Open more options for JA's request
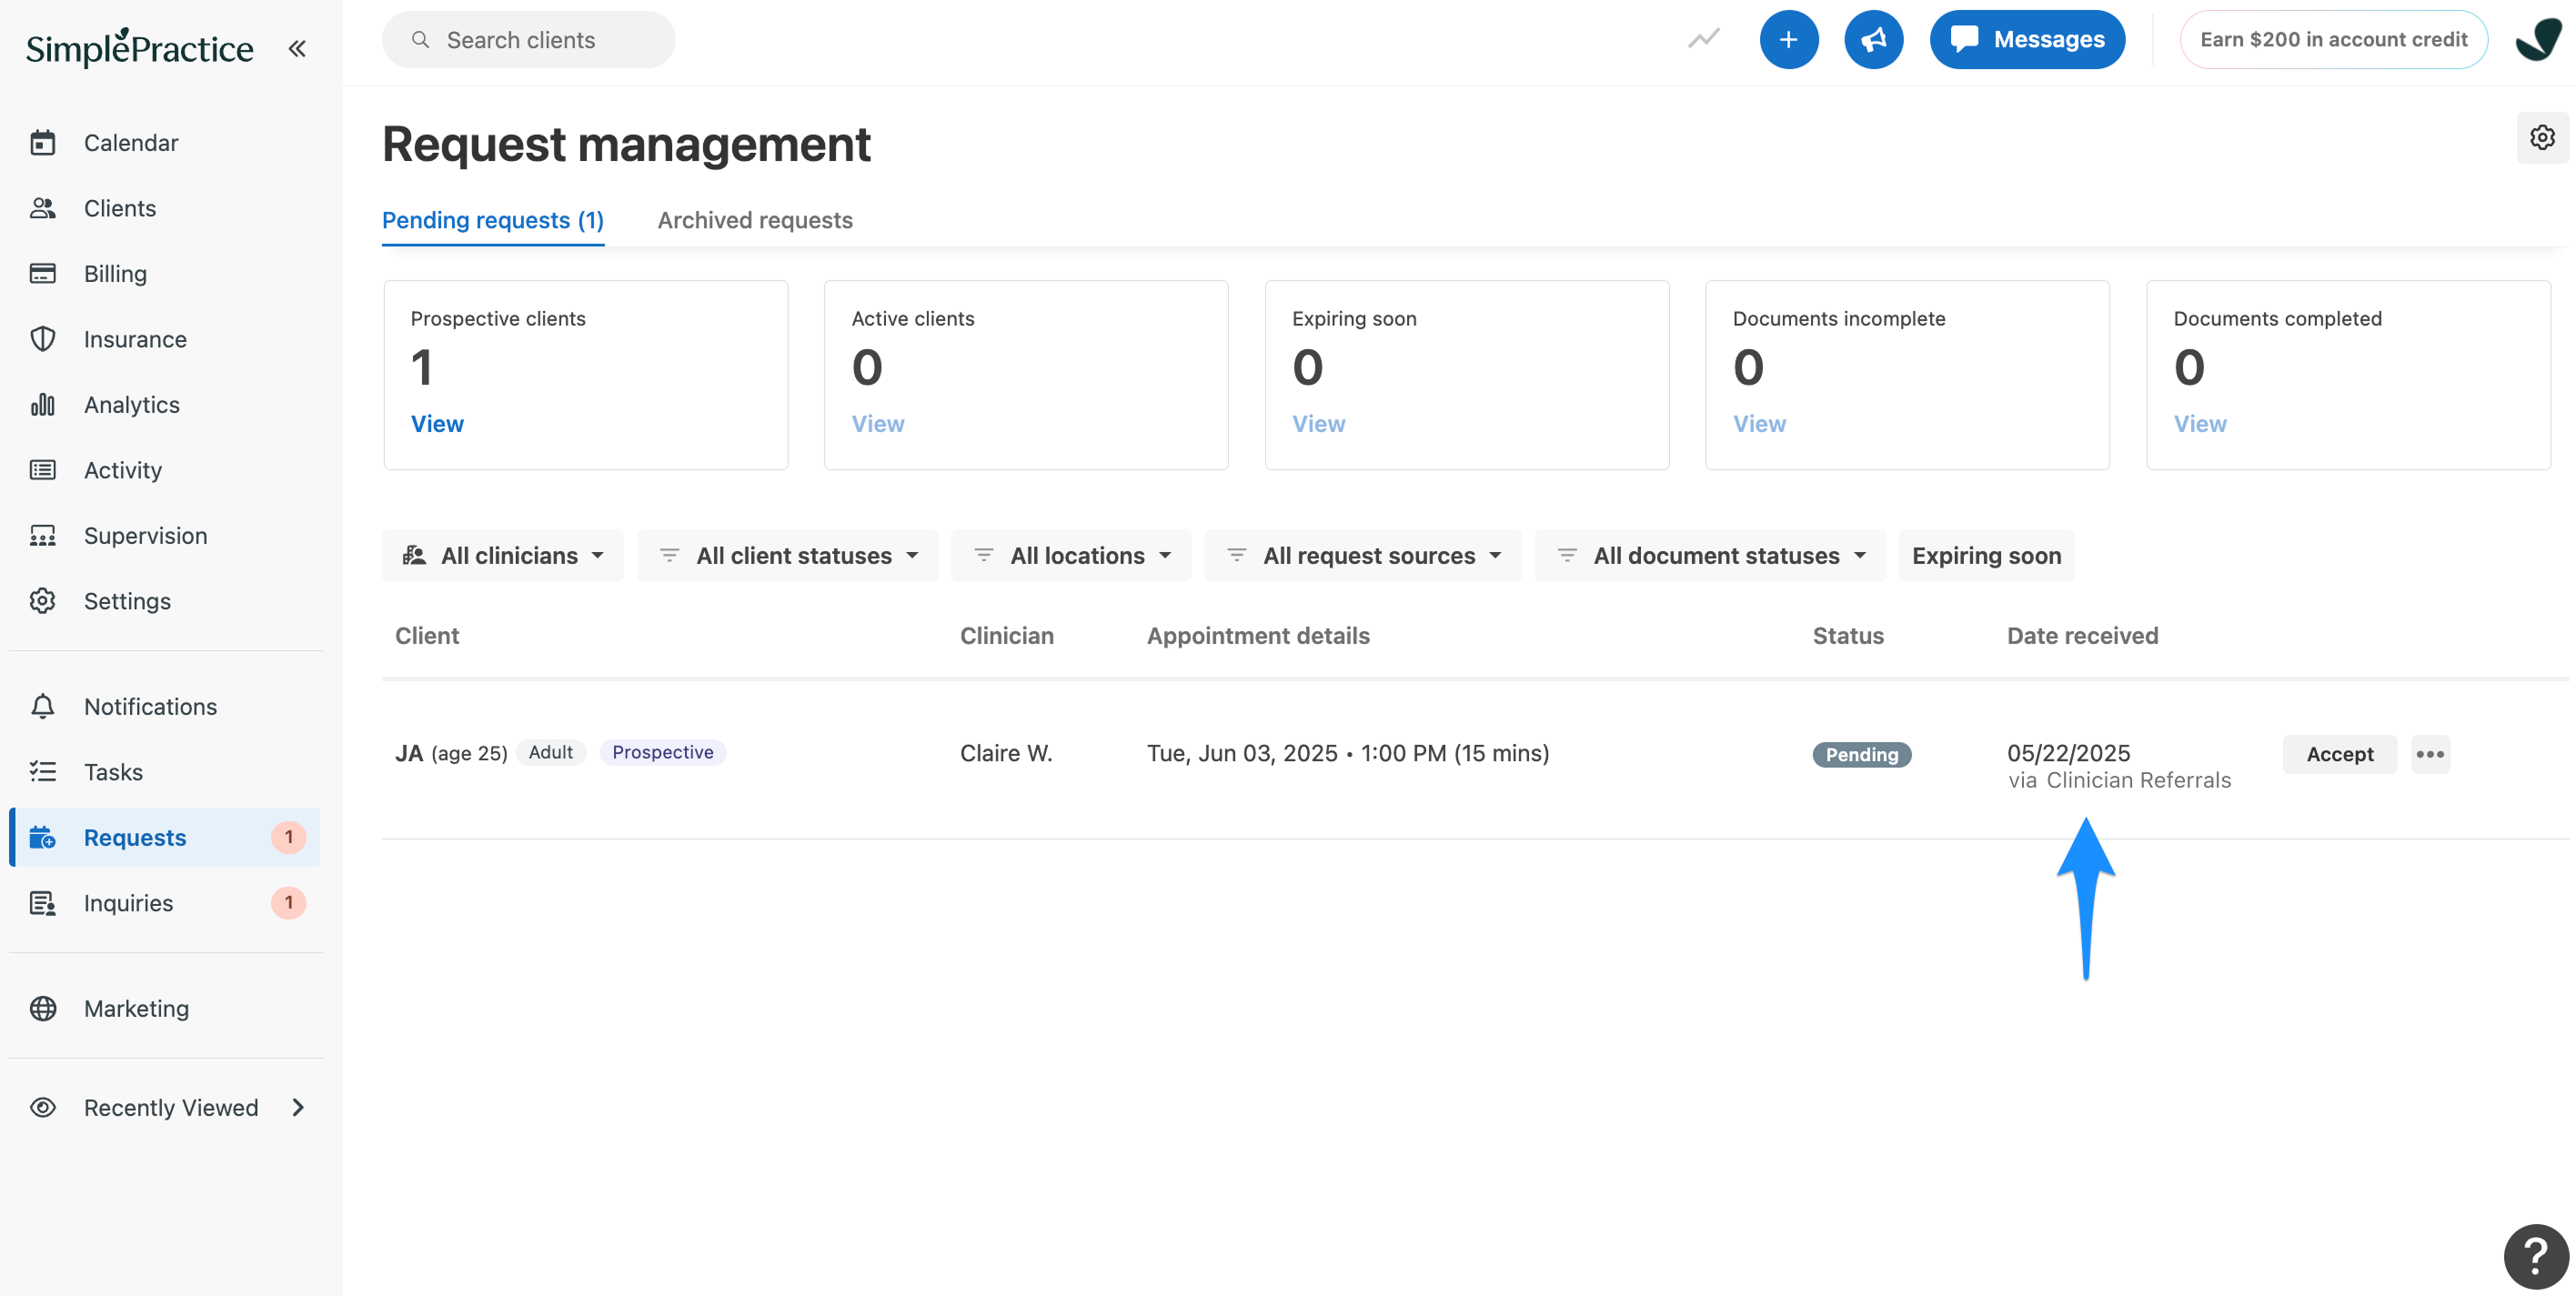Screen dimensions: 2576x1296 (x=2430, y=754)
